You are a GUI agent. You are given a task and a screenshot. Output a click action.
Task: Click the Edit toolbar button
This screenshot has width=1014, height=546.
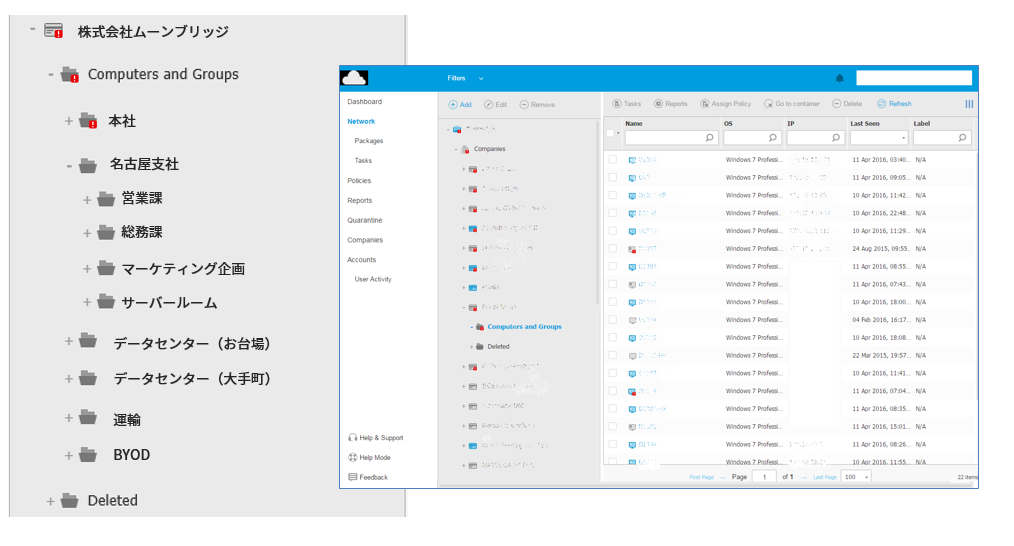click(x=495, y=105)
